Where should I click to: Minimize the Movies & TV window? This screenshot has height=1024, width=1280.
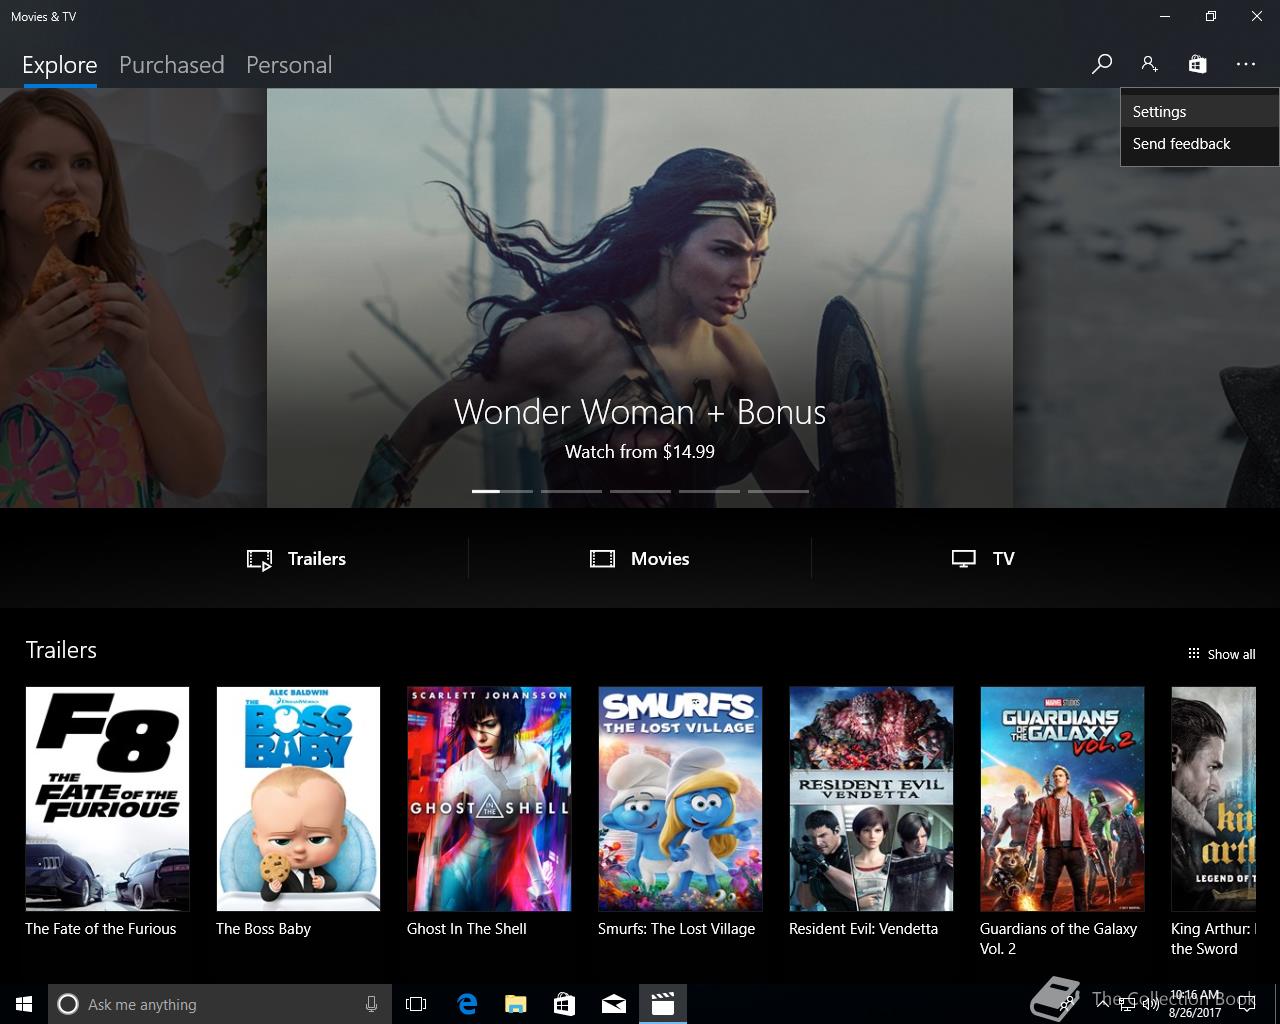pos(1164,16)
